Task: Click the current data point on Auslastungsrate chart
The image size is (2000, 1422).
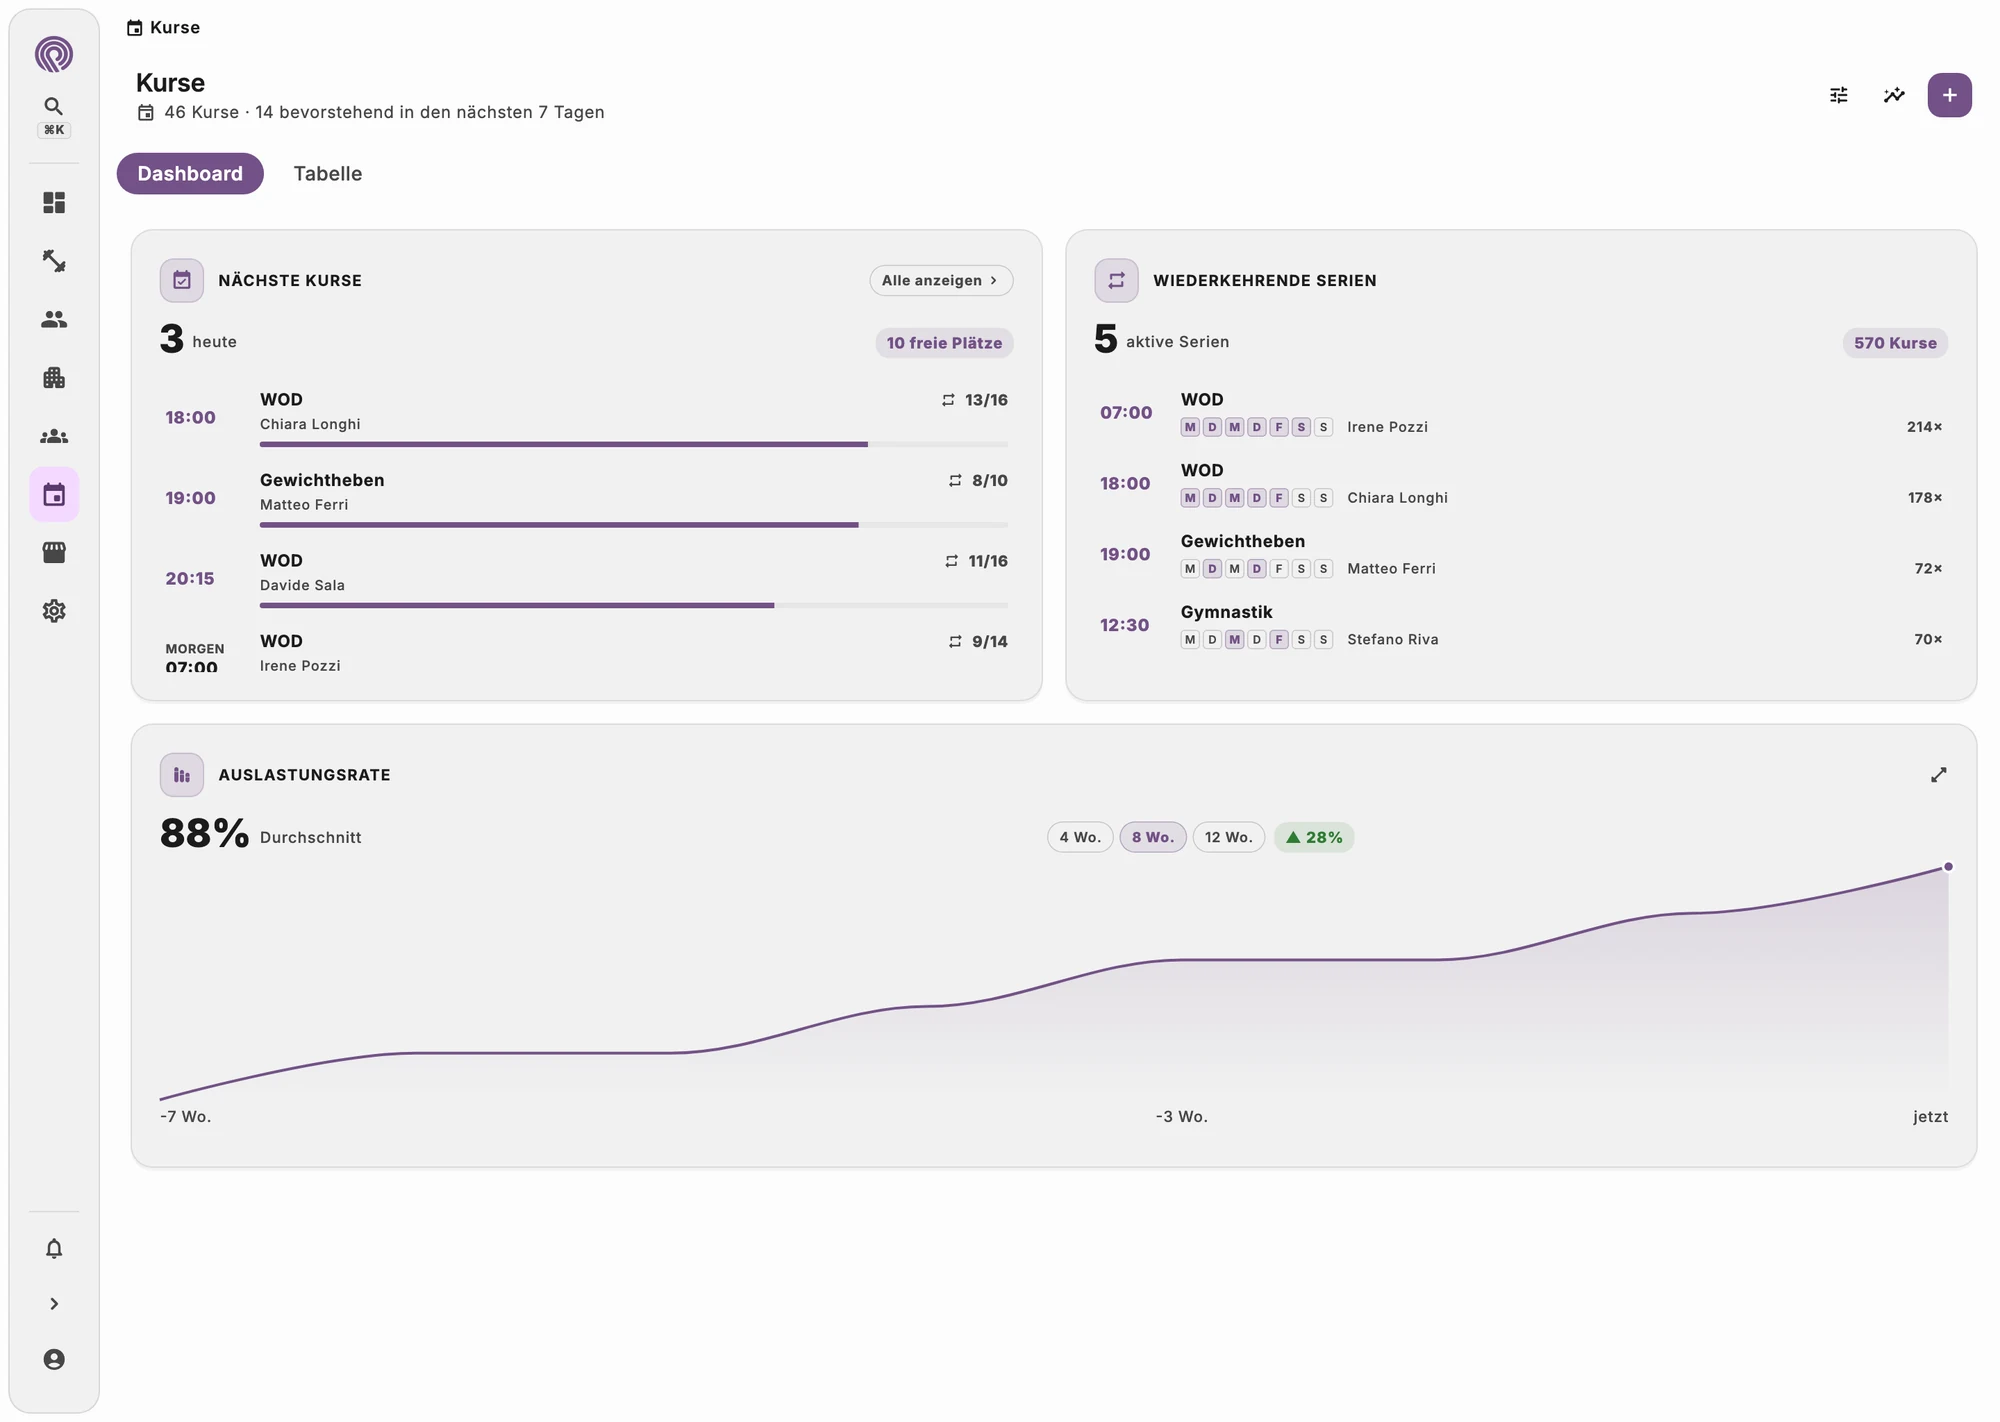Action: pos(1948,867)
